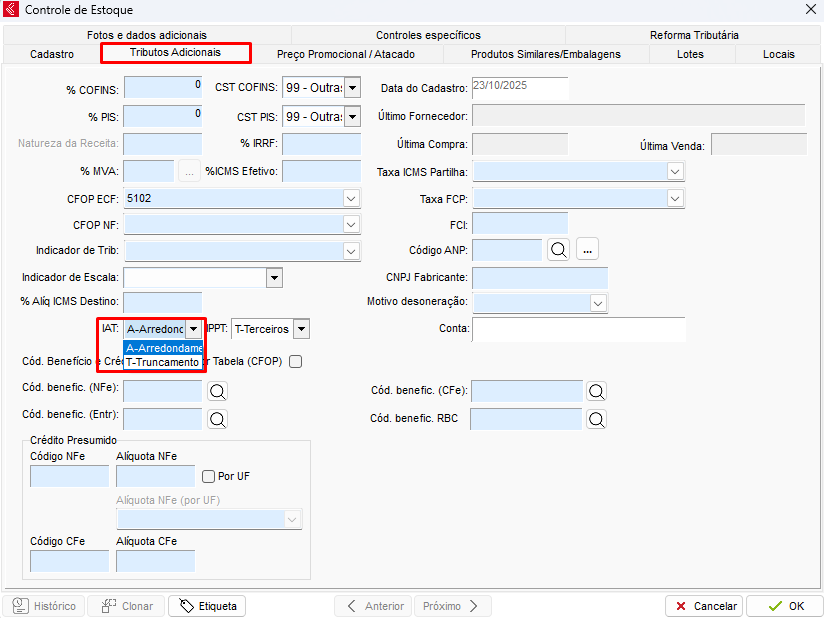Open the Reforma Tributária tab
Image resolution: width=824 pixels, height=618 pixels.
(694, 35)
